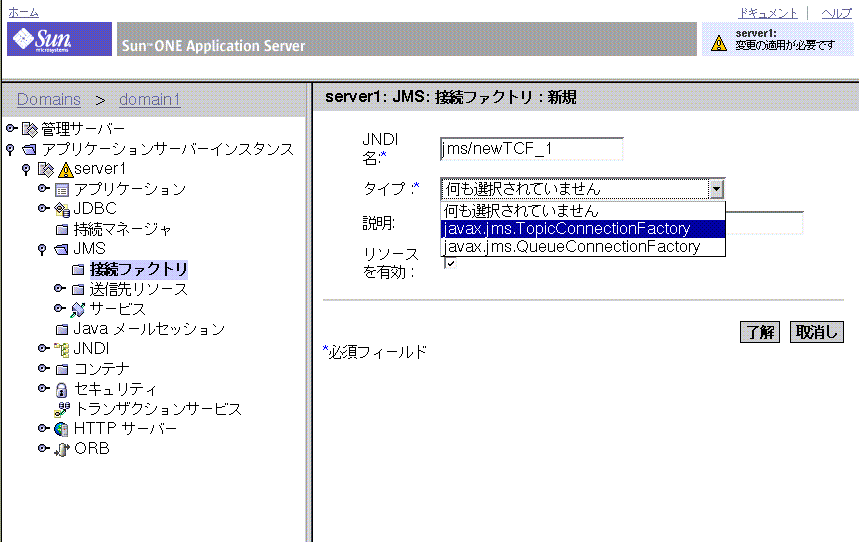Click the warning icon beside server1 status

point(719,43)
